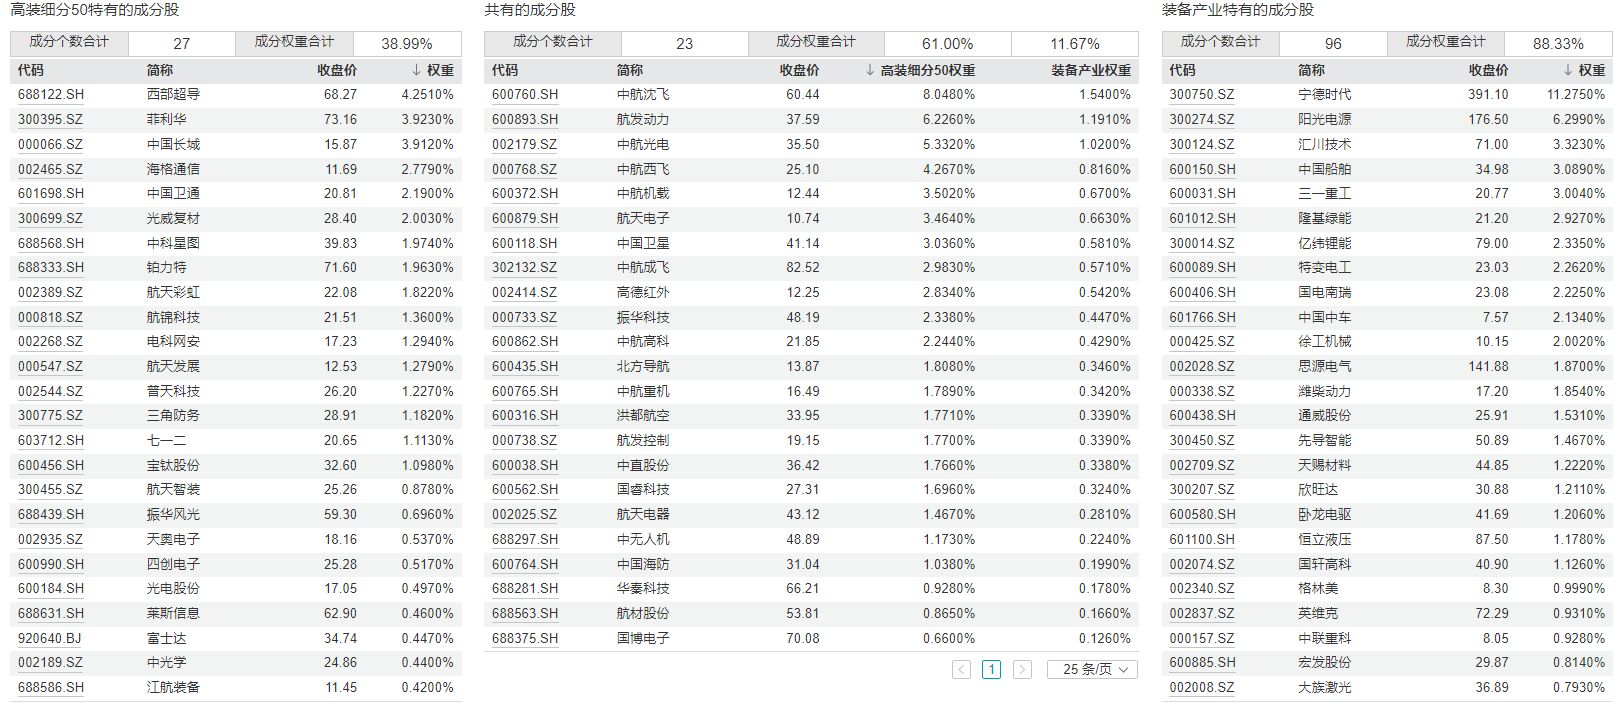Click sort arrow beside 高装细分50权重 header

tap(869, 71)
